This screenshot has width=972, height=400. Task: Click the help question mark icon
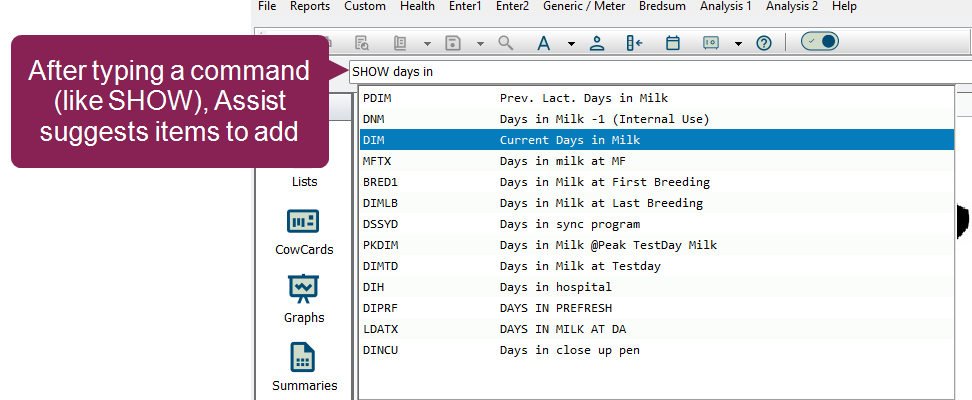[764, 43]
